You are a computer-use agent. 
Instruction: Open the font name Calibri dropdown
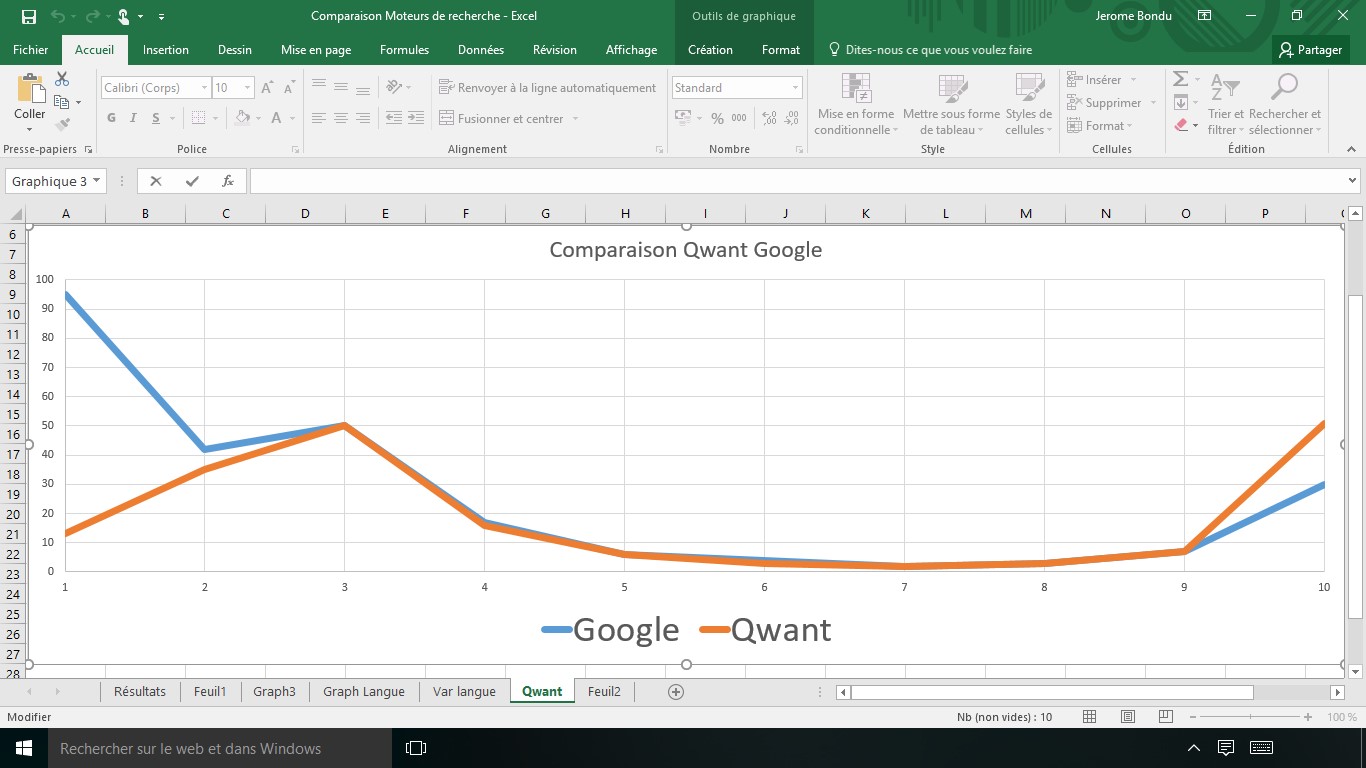click(204, 88)
